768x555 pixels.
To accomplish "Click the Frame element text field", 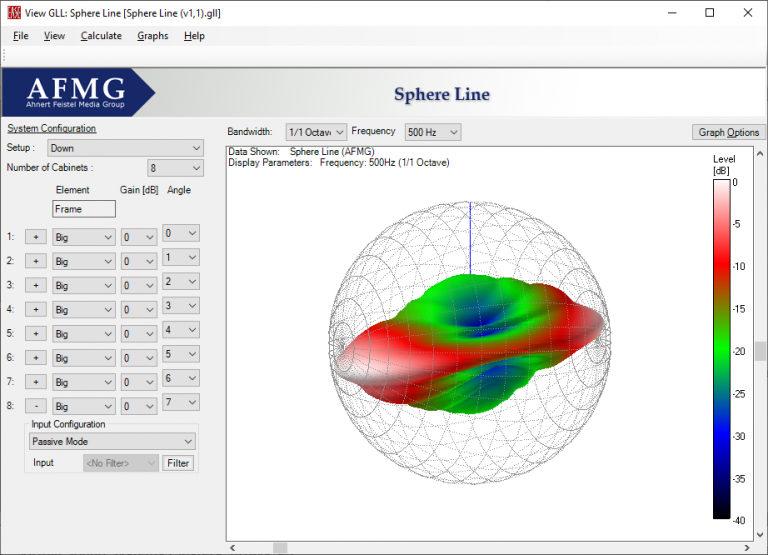I will tap(84, 209).
